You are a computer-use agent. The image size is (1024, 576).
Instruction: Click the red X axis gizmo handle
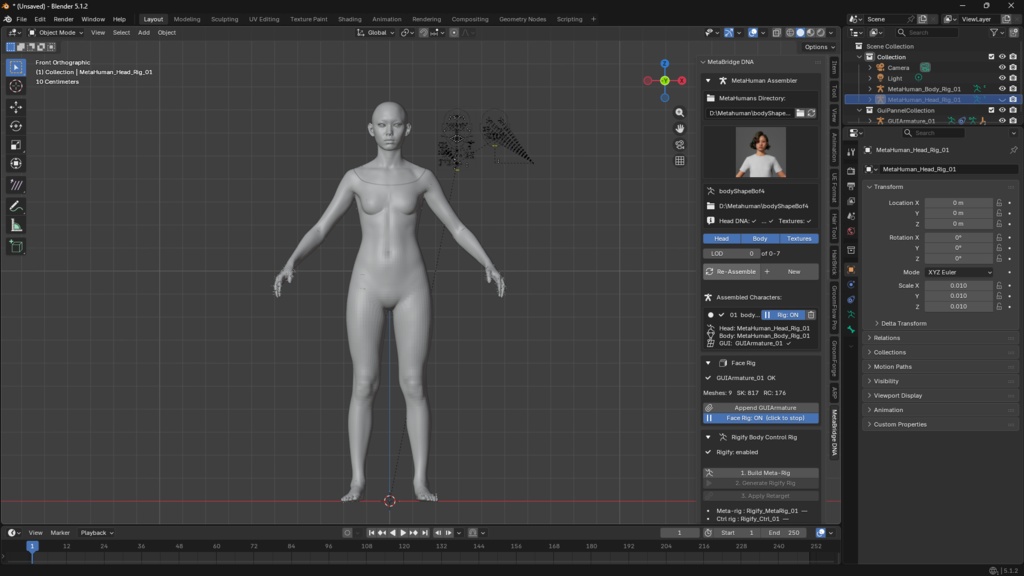682,81
